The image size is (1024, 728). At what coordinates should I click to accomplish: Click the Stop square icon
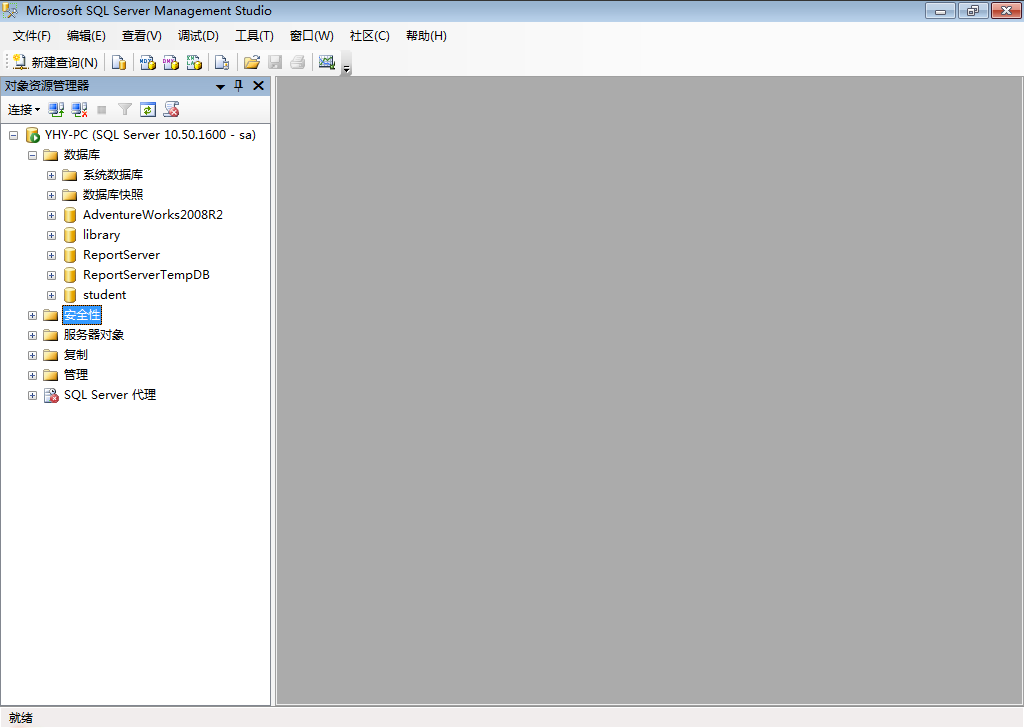click(102, 110)
